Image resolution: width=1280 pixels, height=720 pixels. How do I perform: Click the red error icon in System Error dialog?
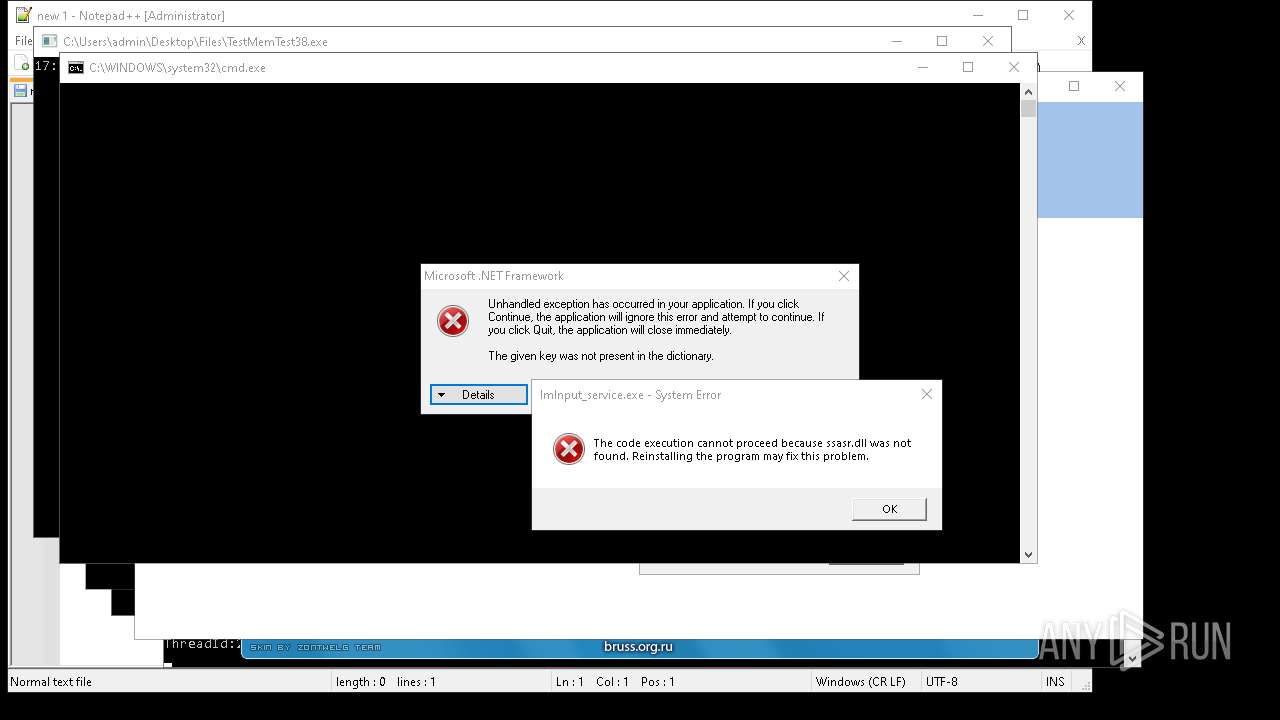[569, 449]
